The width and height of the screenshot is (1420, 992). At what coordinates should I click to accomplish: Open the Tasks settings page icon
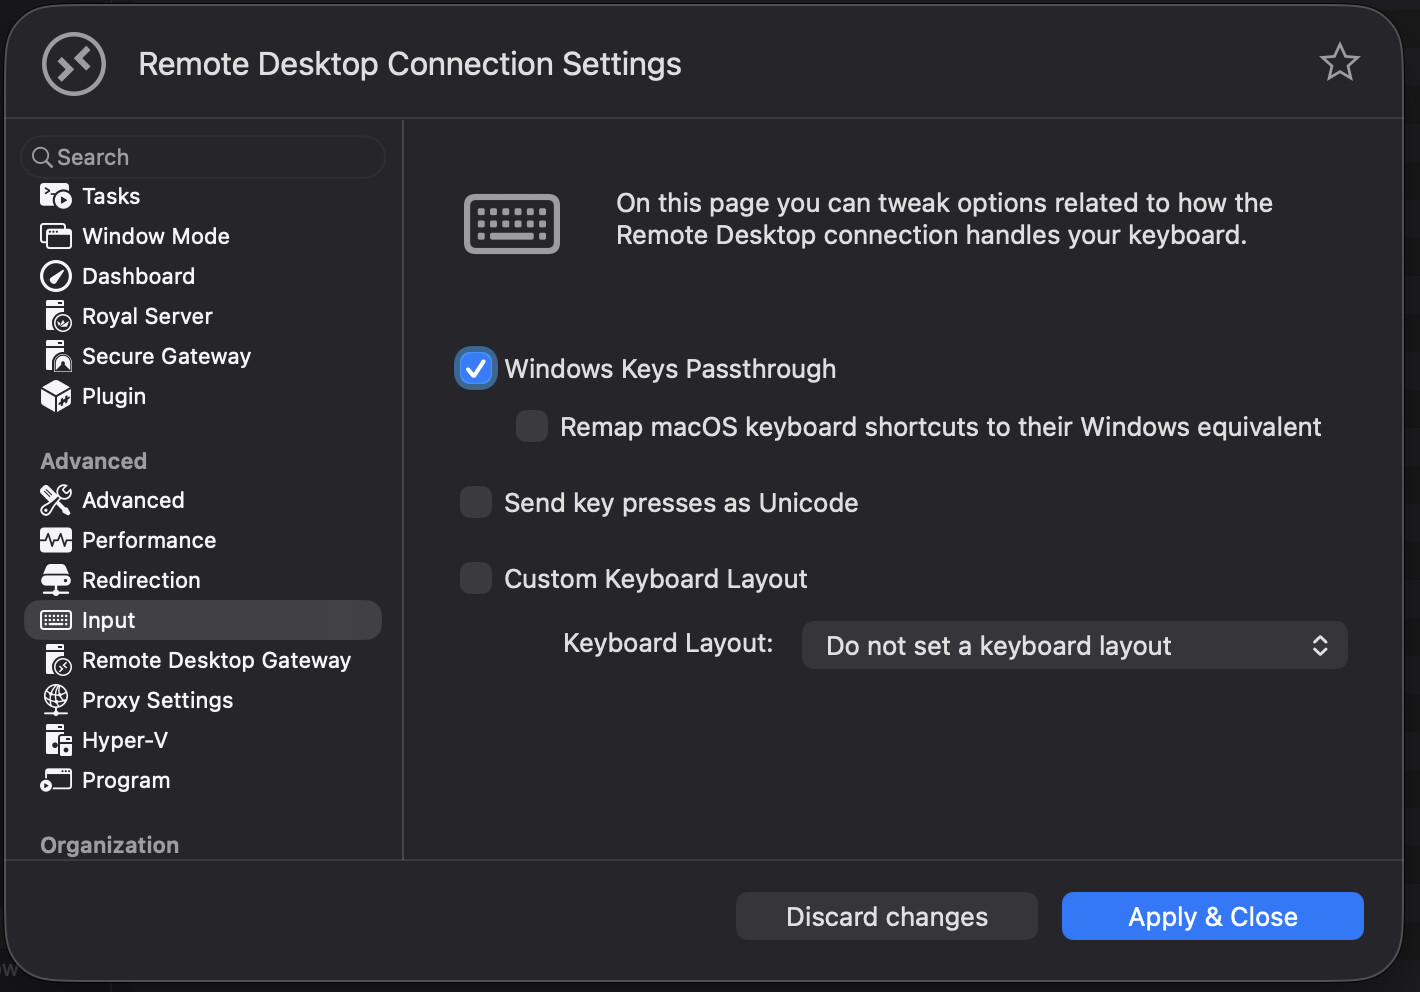(x=56, y=196)
